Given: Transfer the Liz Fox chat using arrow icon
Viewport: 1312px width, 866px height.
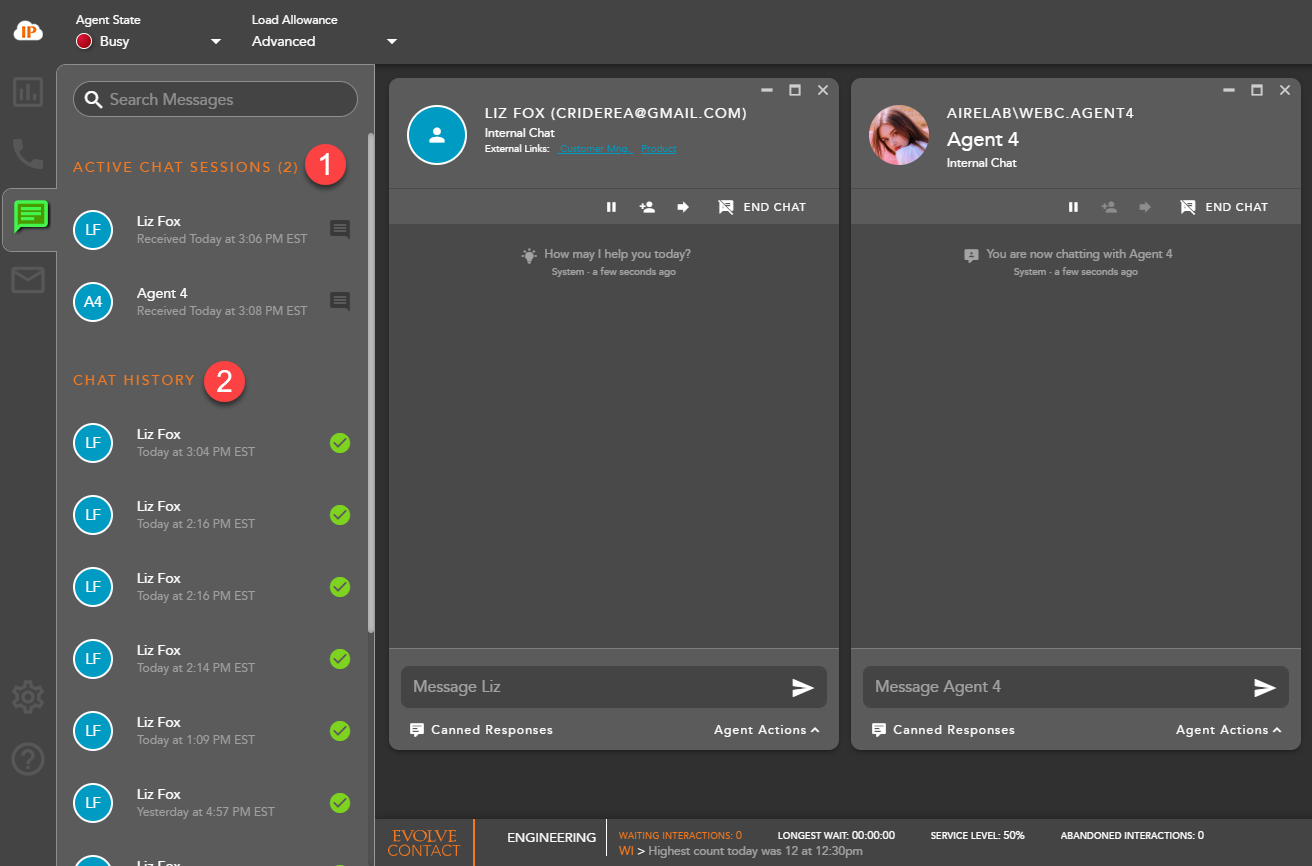Looking at the screenshot, I should [683, 207].
